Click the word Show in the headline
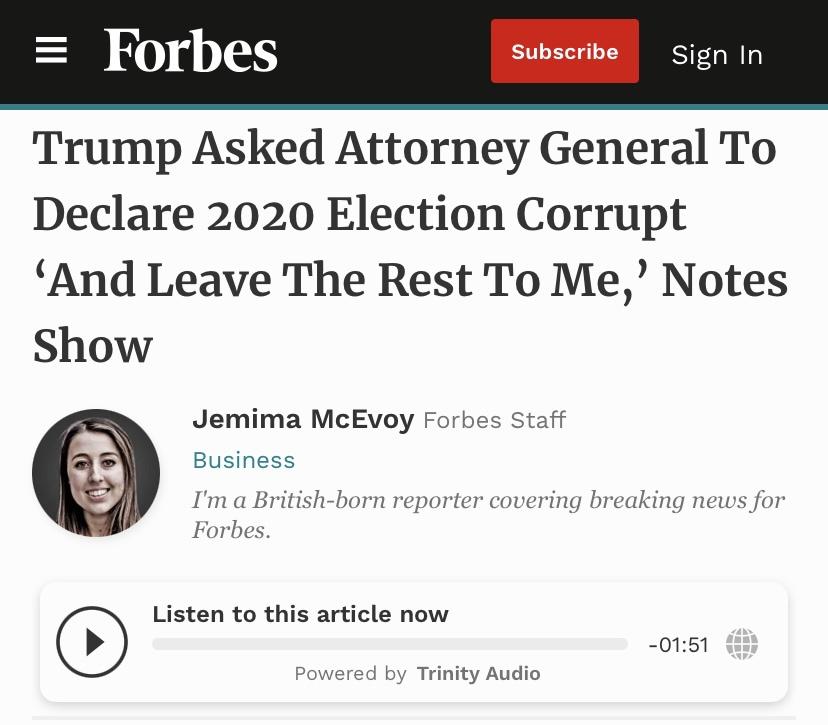Screen dimensions: 828x725 click(x=90, y=346)
